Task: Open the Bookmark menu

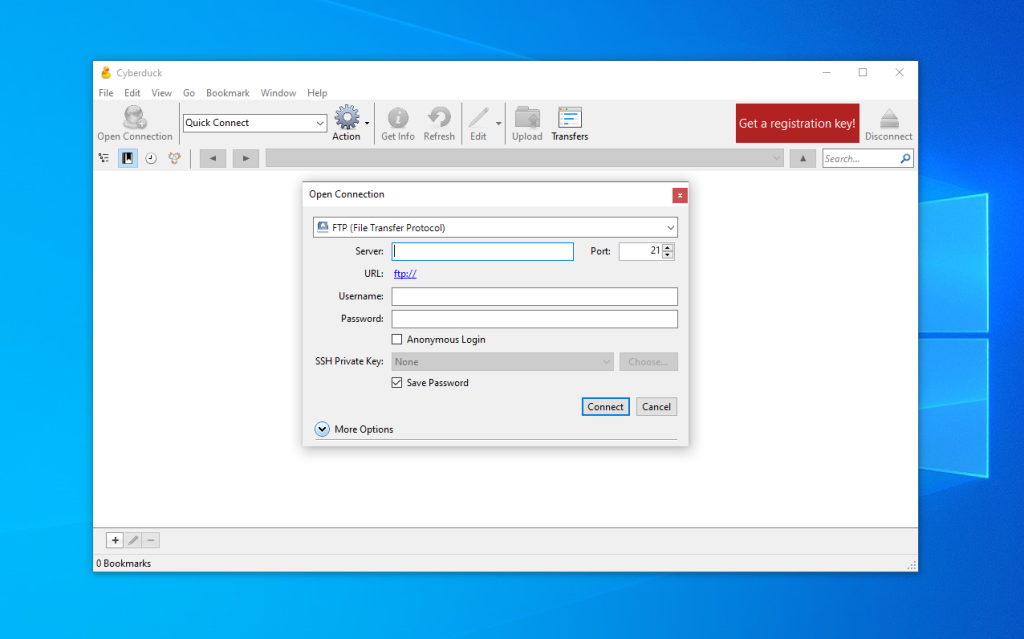Action: [227, 93]
